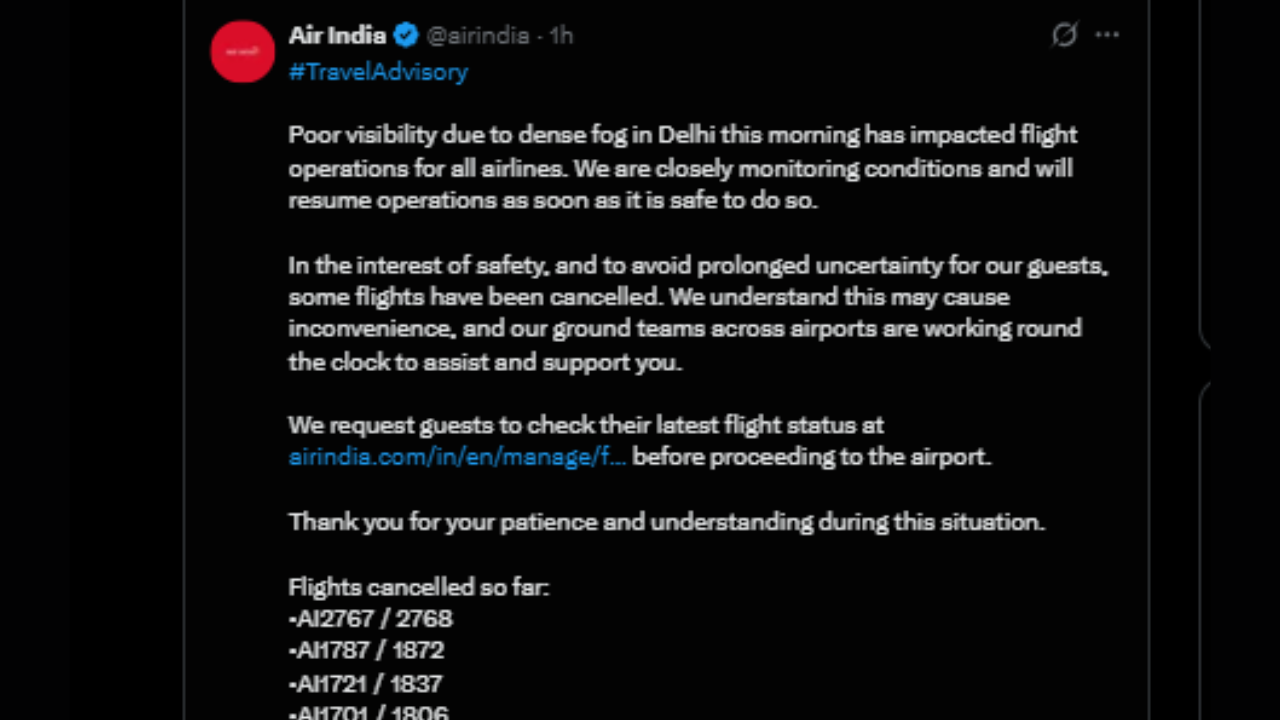The width and height of the screenshot is (1280, 720).
Task: Click the @airindia username handle
Action: [477, 36]
